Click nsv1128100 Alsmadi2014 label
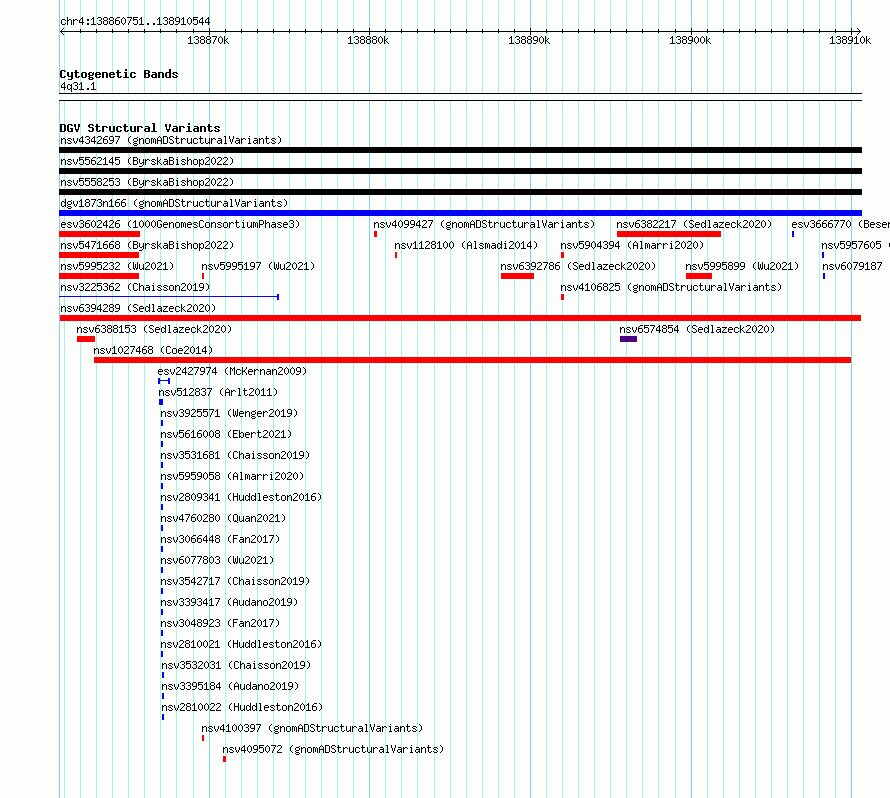 [466, 245]
